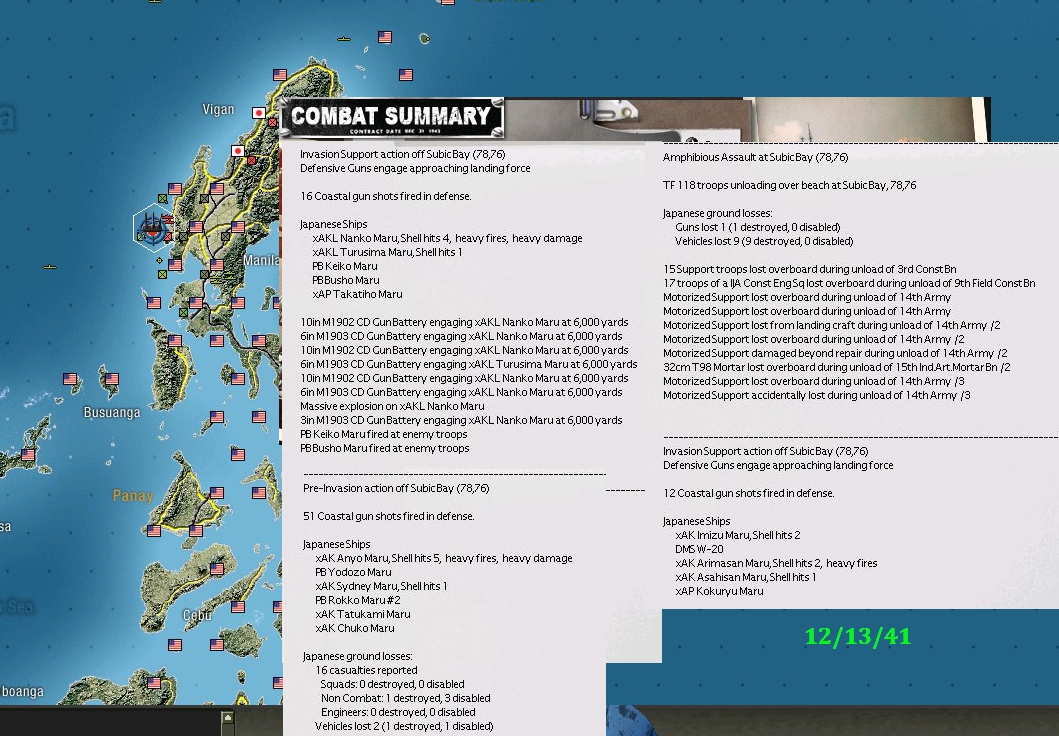Select the US flag next to the 'boanga' label

154,683
